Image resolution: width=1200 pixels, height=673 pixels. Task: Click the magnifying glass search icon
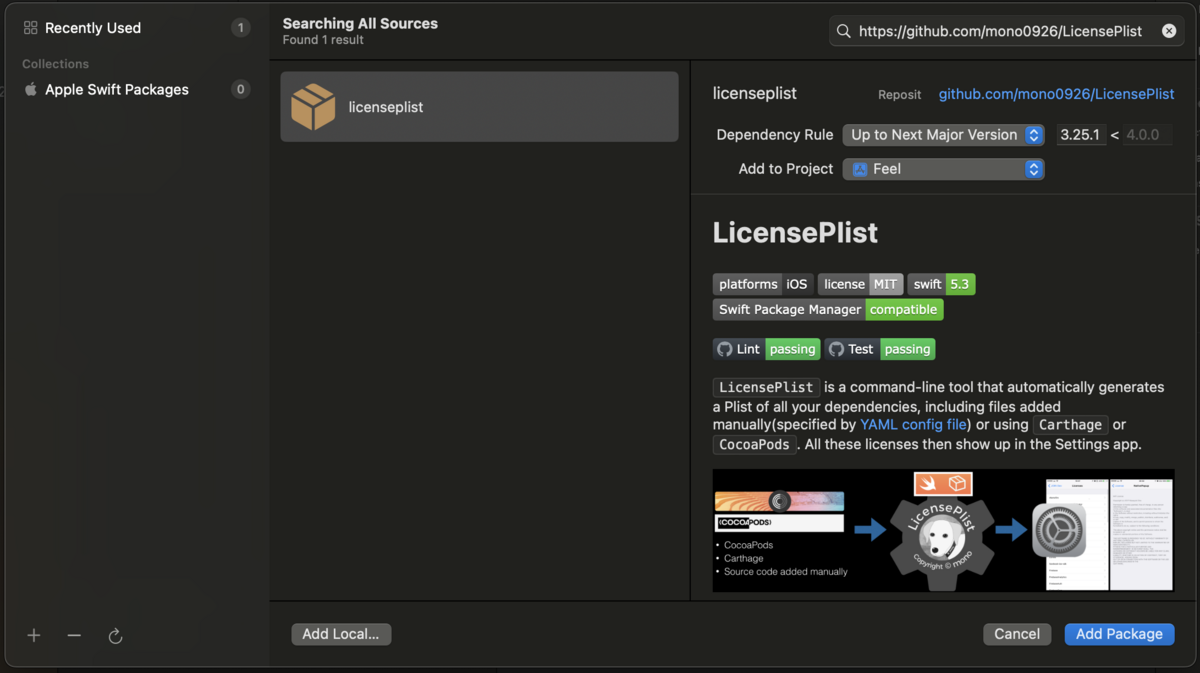coord(844,31)
